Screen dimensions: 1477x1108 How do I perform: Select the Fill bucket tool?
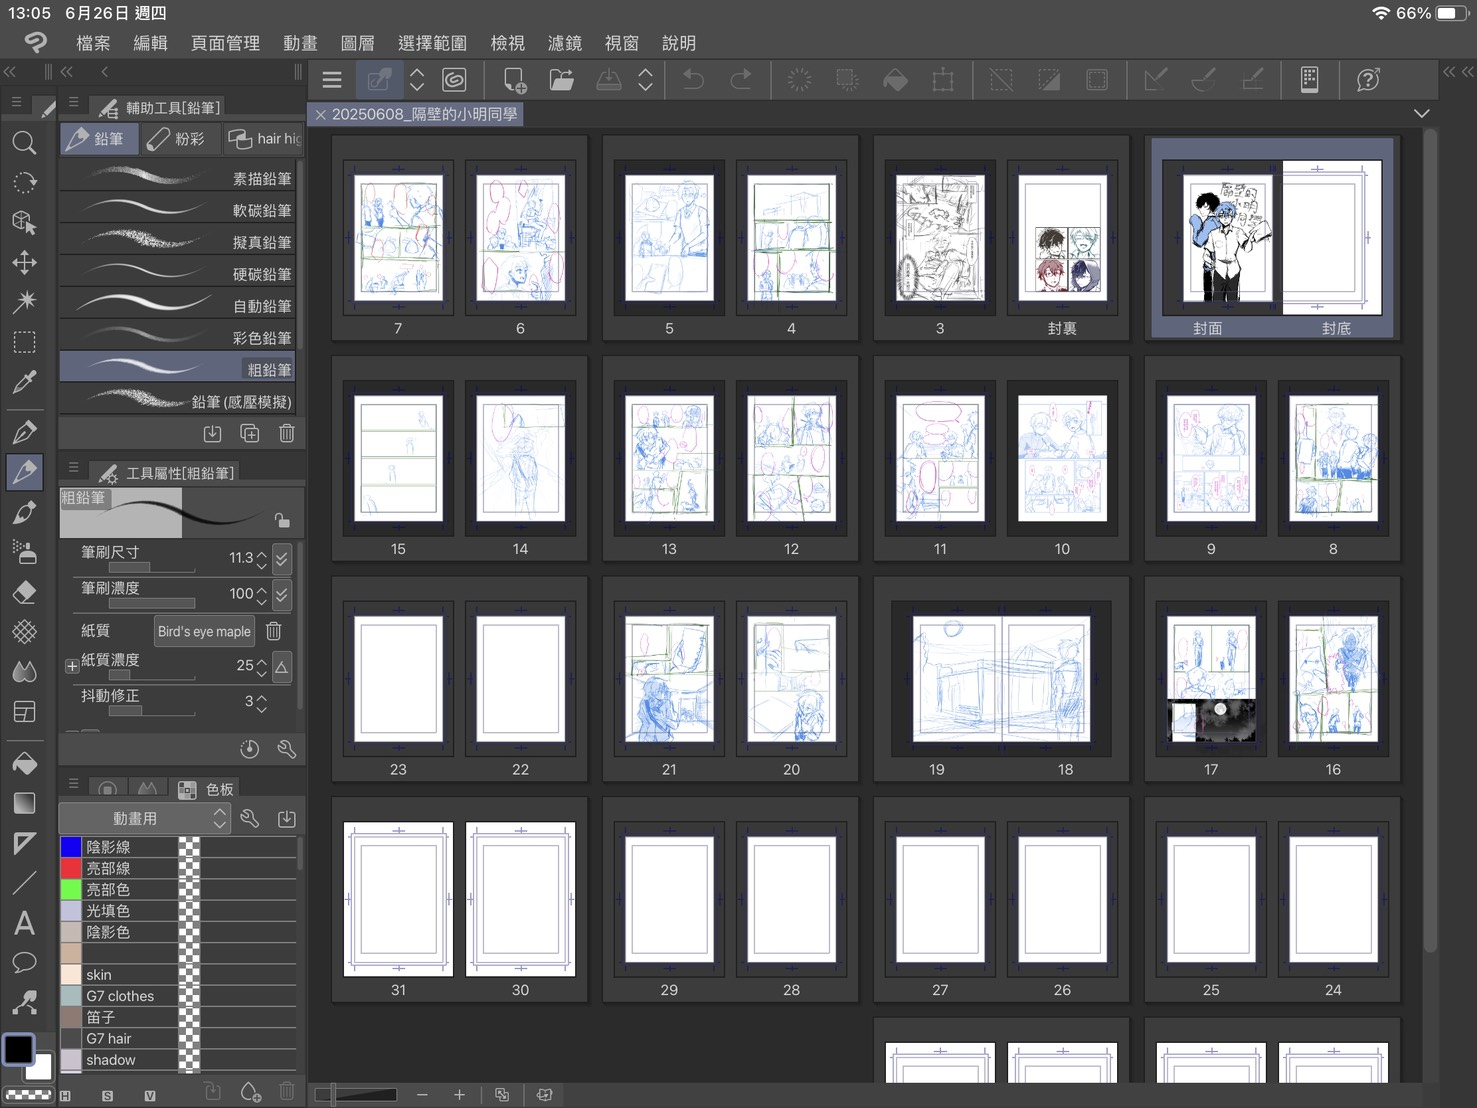pos(24,763)
